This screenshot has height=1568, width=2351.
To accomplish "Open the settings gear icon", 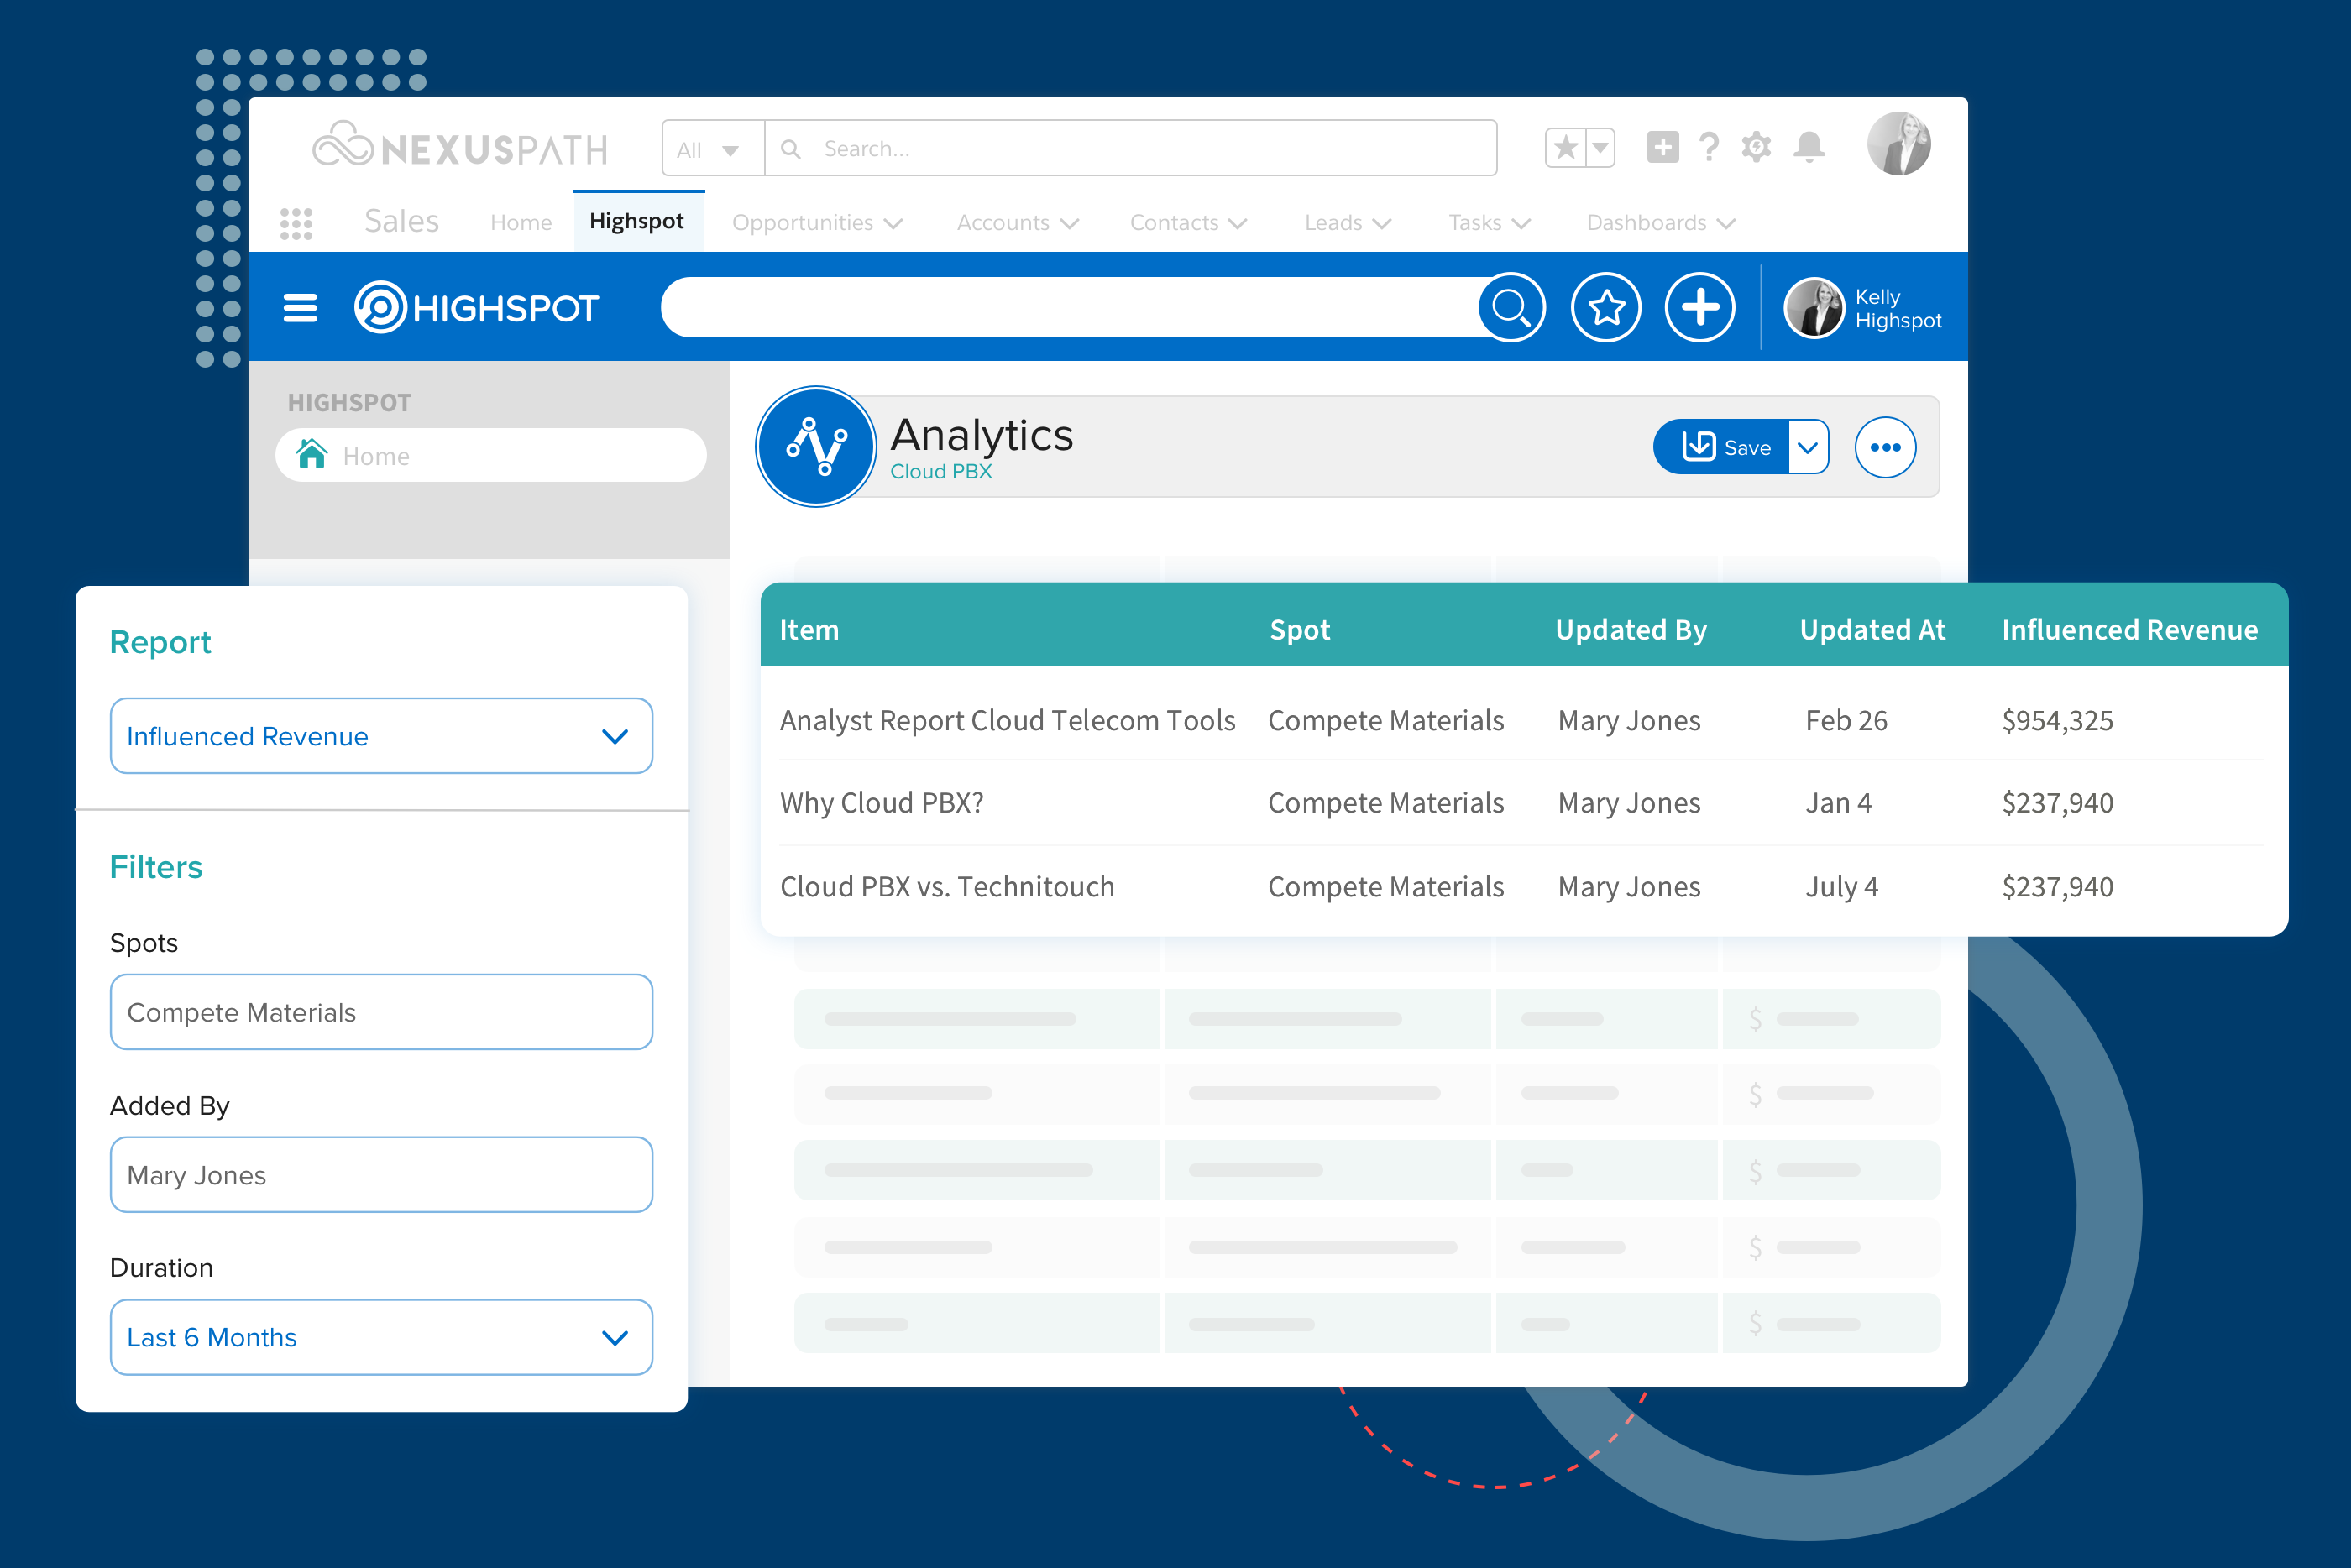I will coord(1757,147).
